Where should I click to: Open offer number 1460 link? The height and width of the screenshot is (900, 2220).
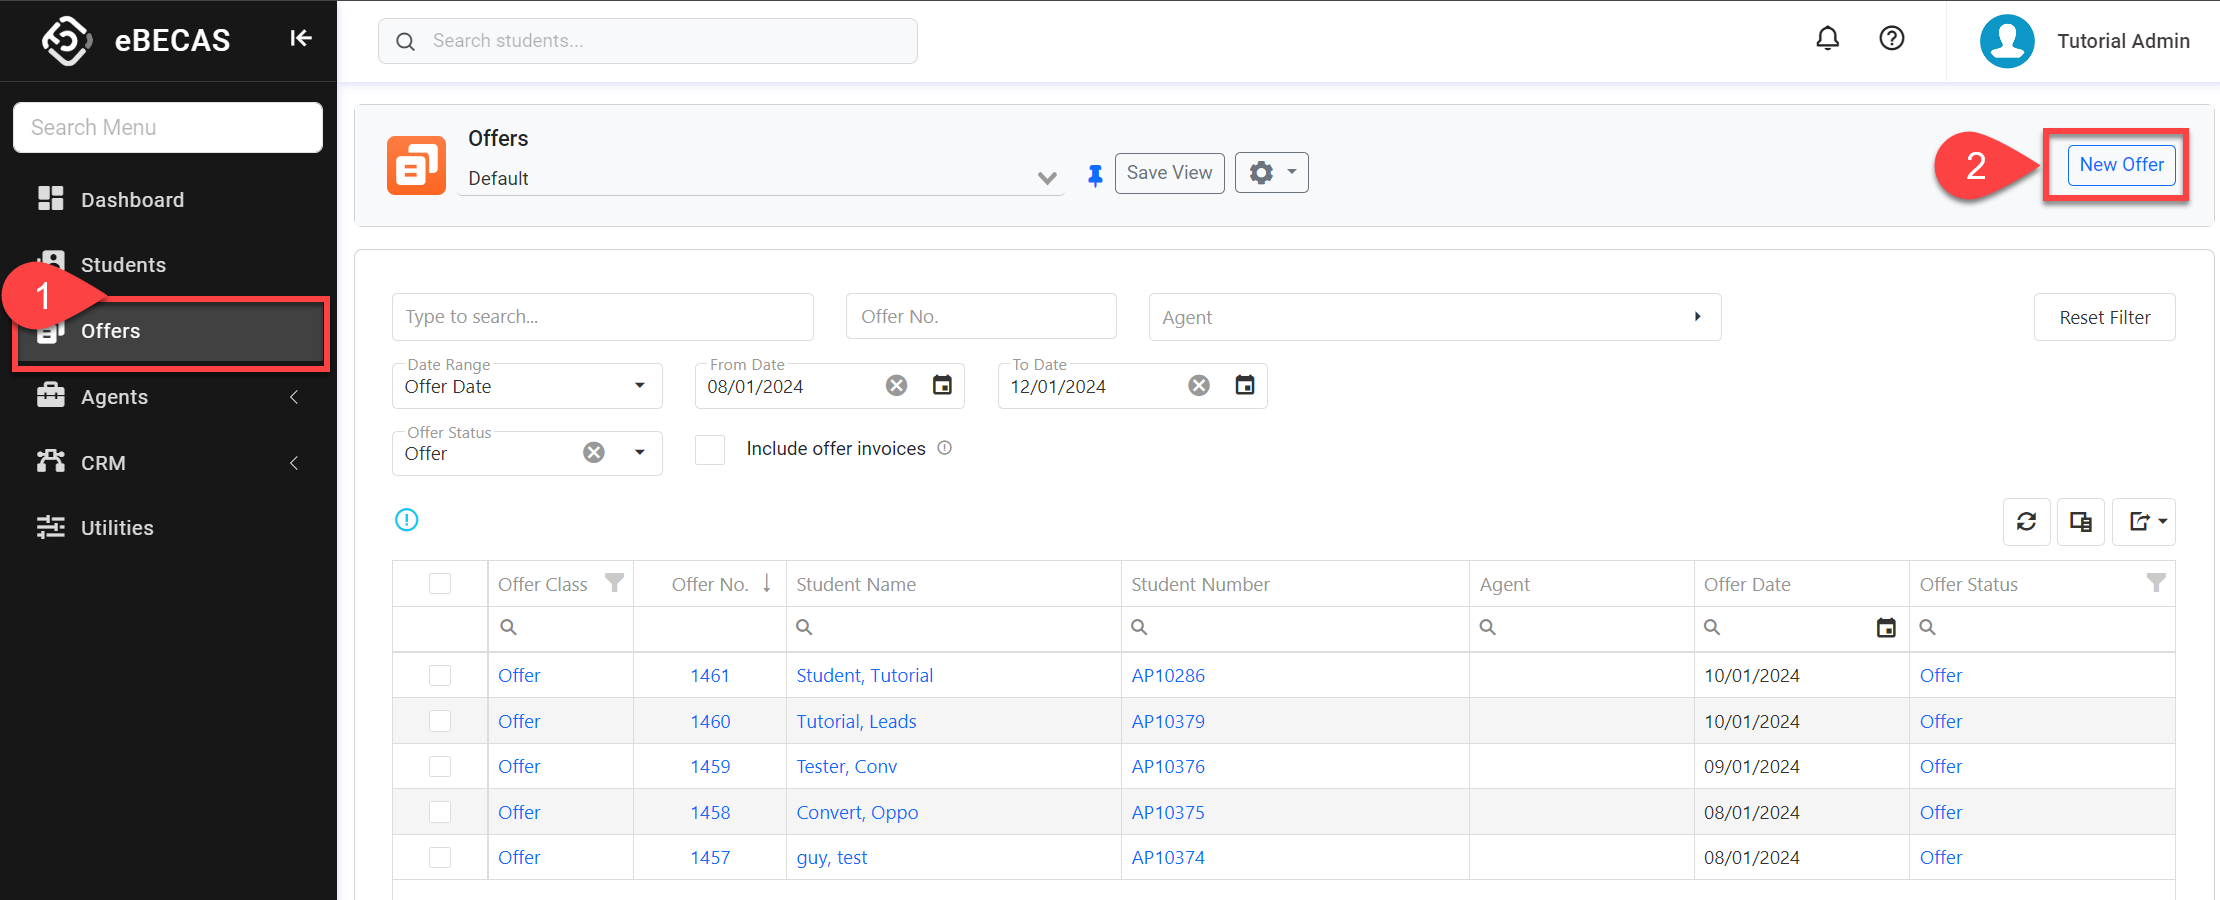coord(710,721)
